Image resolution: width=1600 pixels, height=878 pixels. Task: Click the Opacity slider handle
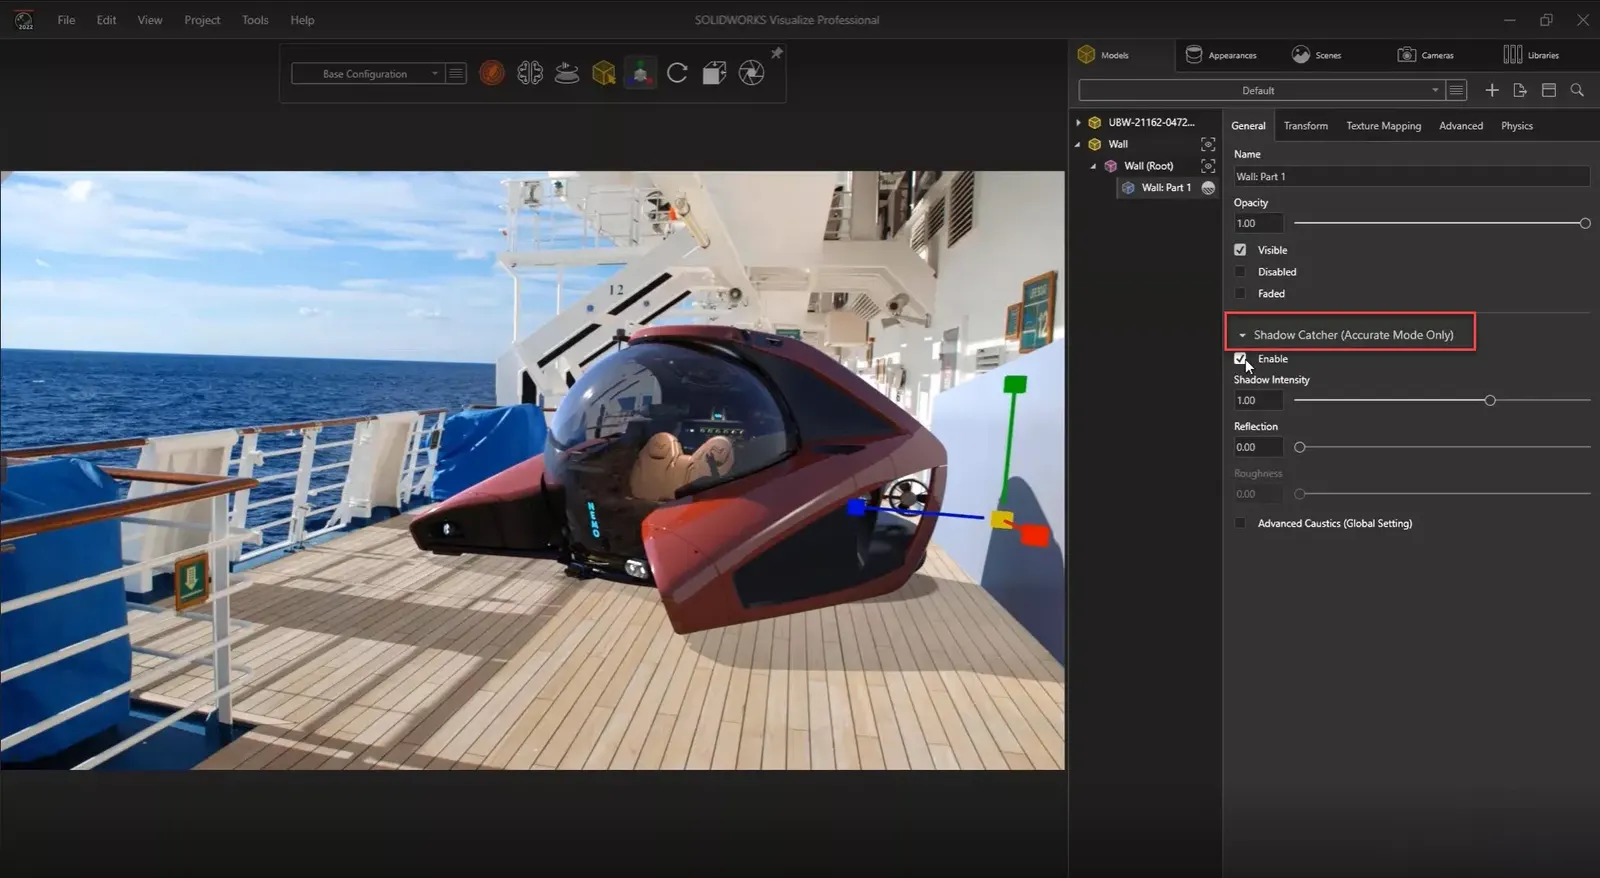pyautogui.click(x=1585, y=223)
